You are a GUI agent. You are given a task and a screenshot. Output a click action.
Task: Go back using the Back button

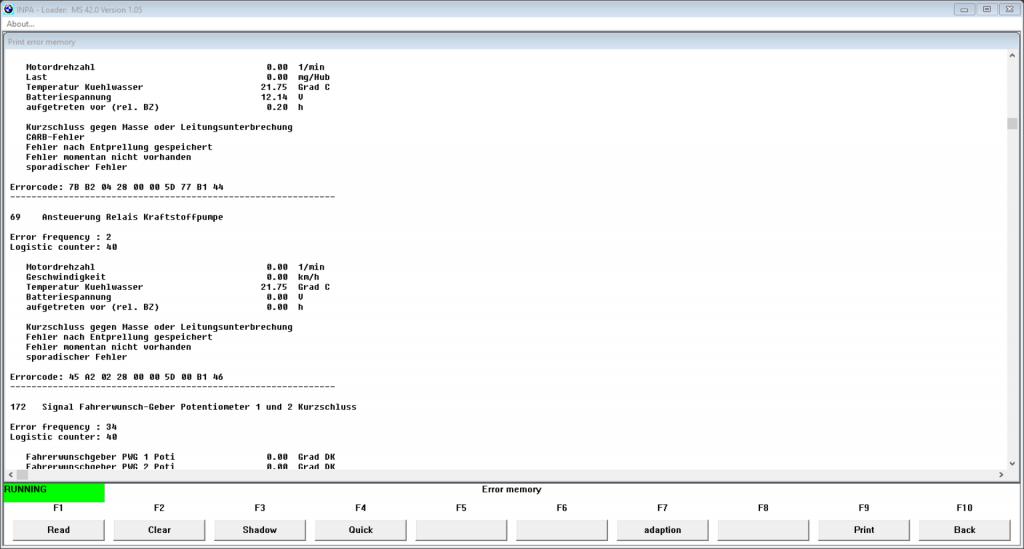click(964, 530)
